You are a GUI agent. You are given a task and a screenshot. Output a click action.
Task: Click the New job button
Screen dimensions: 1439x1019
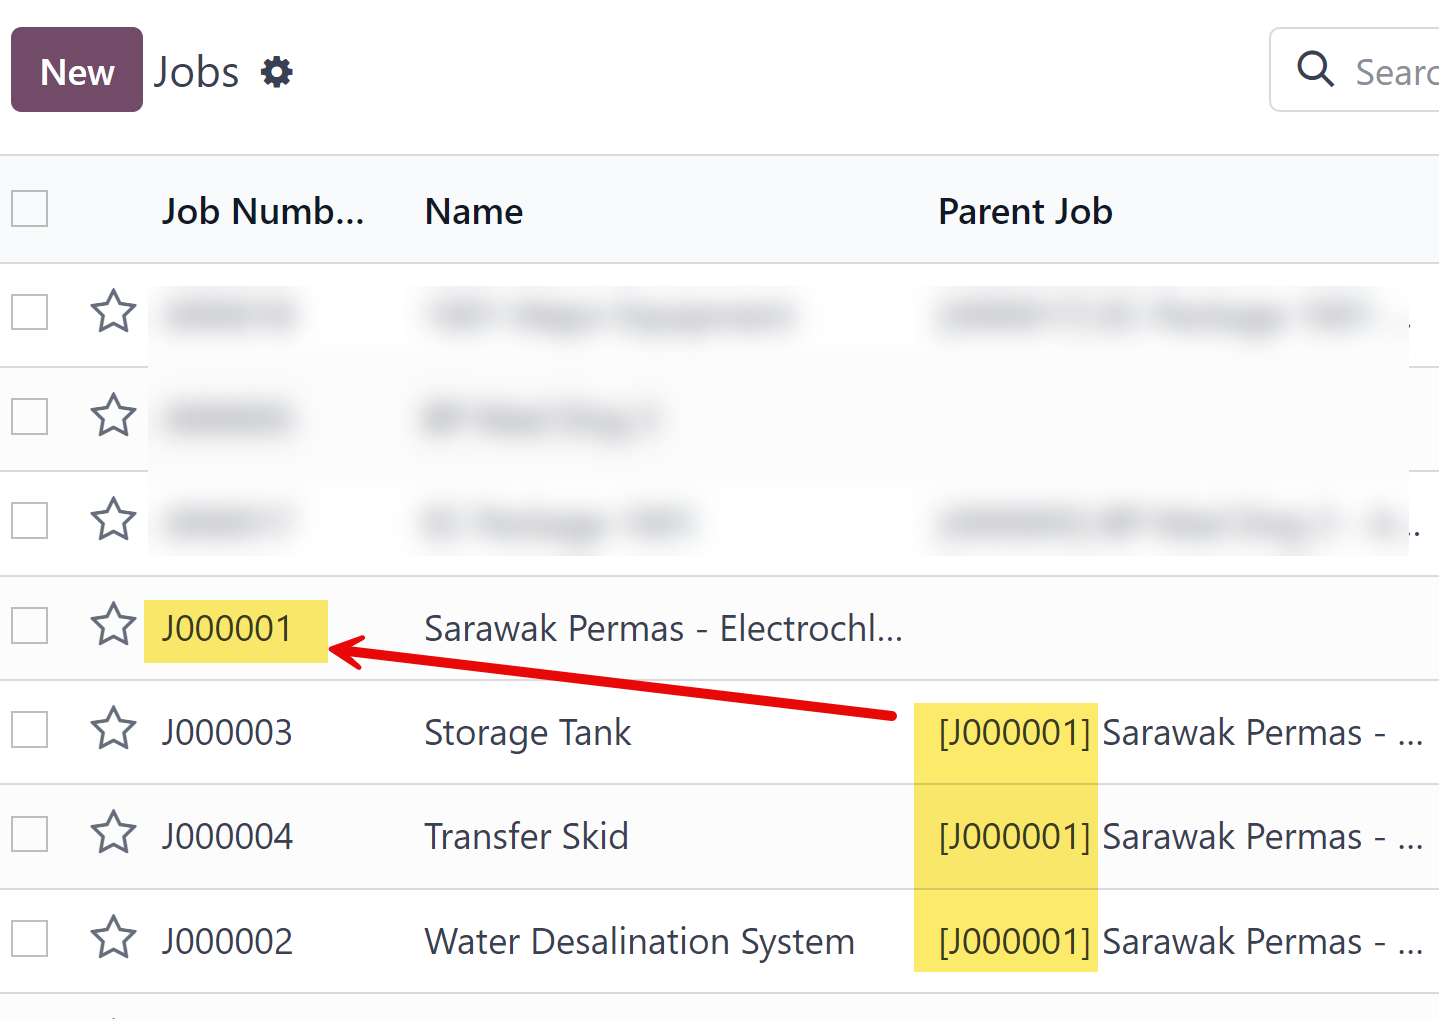(77, 70)
